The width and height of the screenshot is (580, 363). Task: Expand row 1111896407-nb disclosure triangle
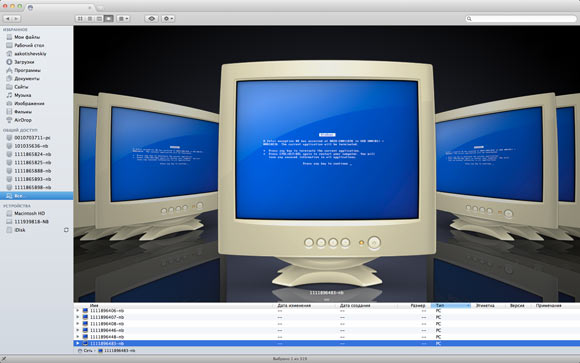[78, 317]
